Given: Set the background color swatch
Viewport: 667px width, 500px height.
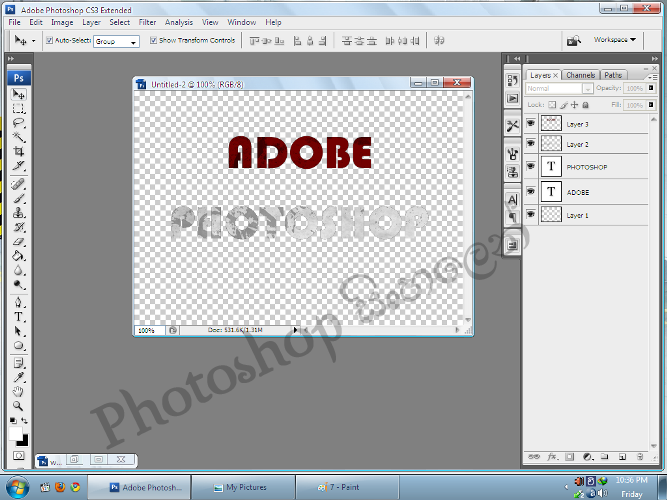Looking at the screenshot, I should (x=25, y=442).
